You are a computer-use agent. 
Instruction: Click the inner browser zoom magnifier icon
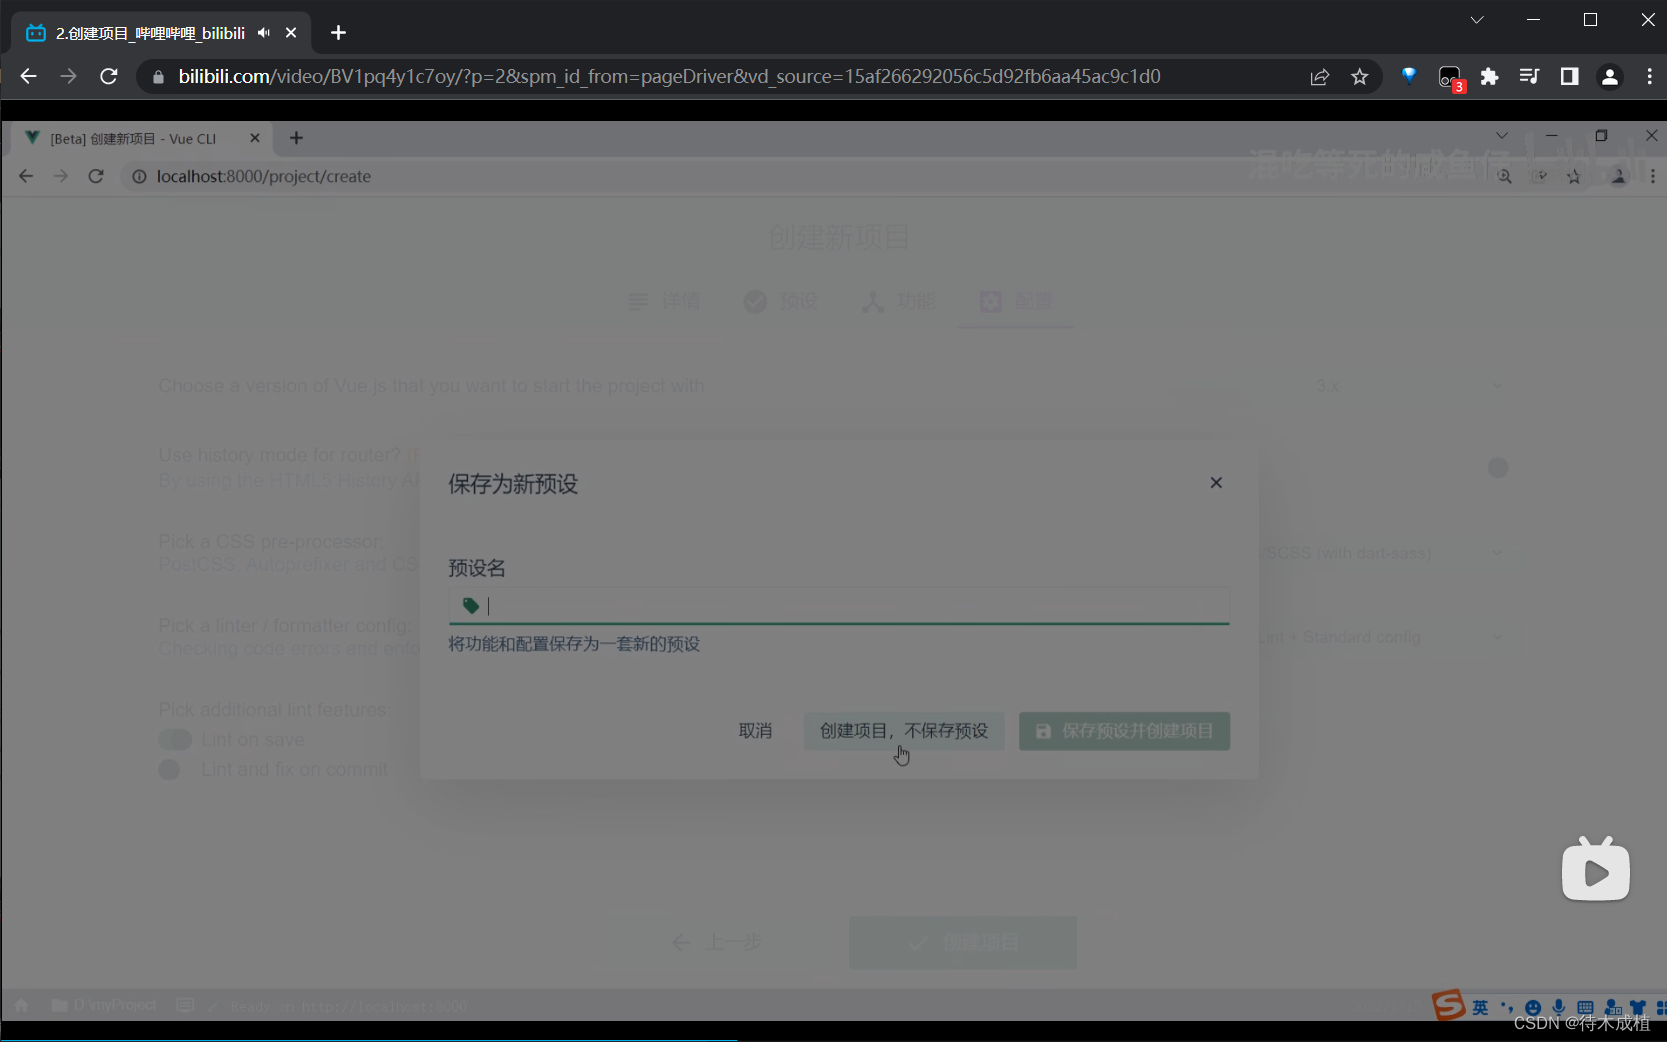[x=1504, y=177]
